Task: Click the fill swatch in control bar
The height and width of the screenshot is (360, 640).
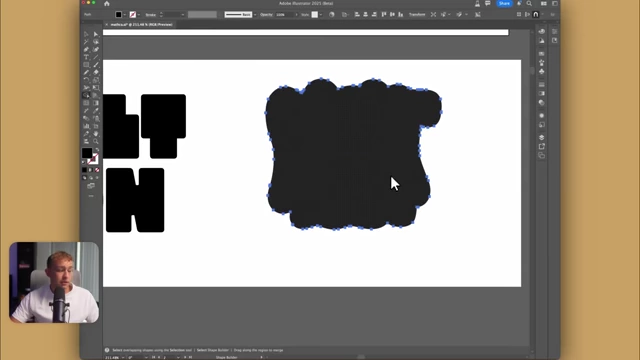Action: coord(118,15)
